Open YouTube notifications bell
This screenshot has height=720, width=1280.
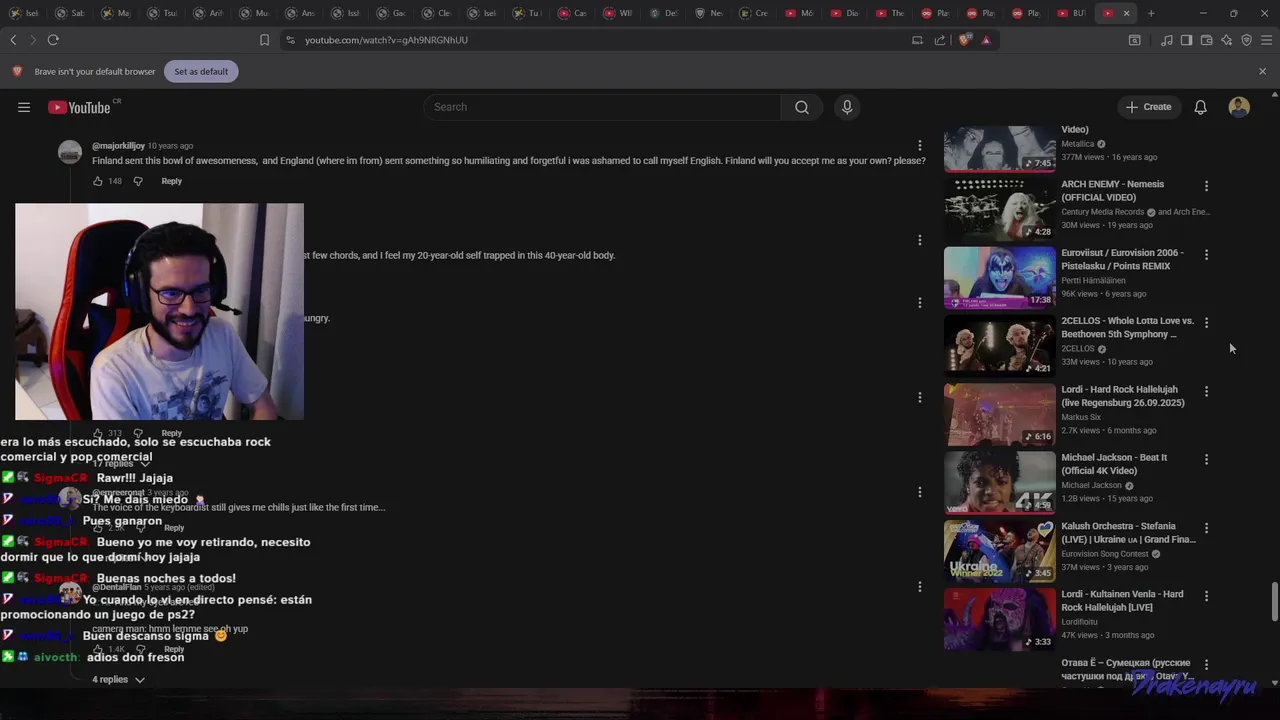pos(1200,107)
